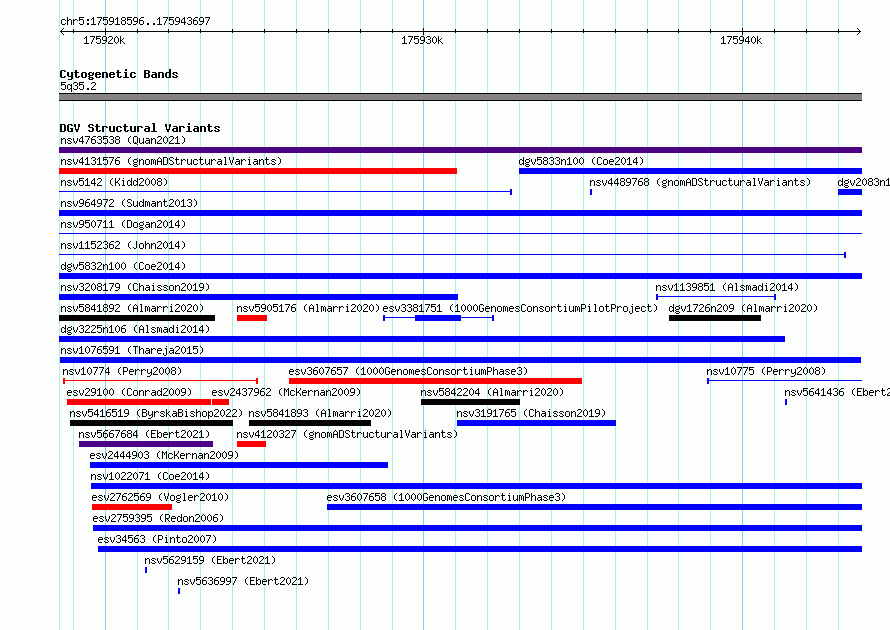Image resolution: width=890 pixels, height=630 pixels.
Task: Click the chr5:175918596..175943697 coordinates text
Action: click(x=135, y=22)
